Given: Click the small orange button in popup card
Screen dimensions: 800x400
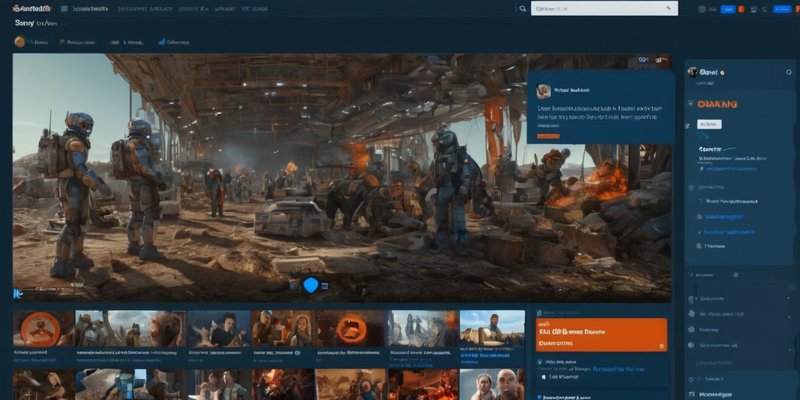Looking at the screenshot, I should click(548, 136).
